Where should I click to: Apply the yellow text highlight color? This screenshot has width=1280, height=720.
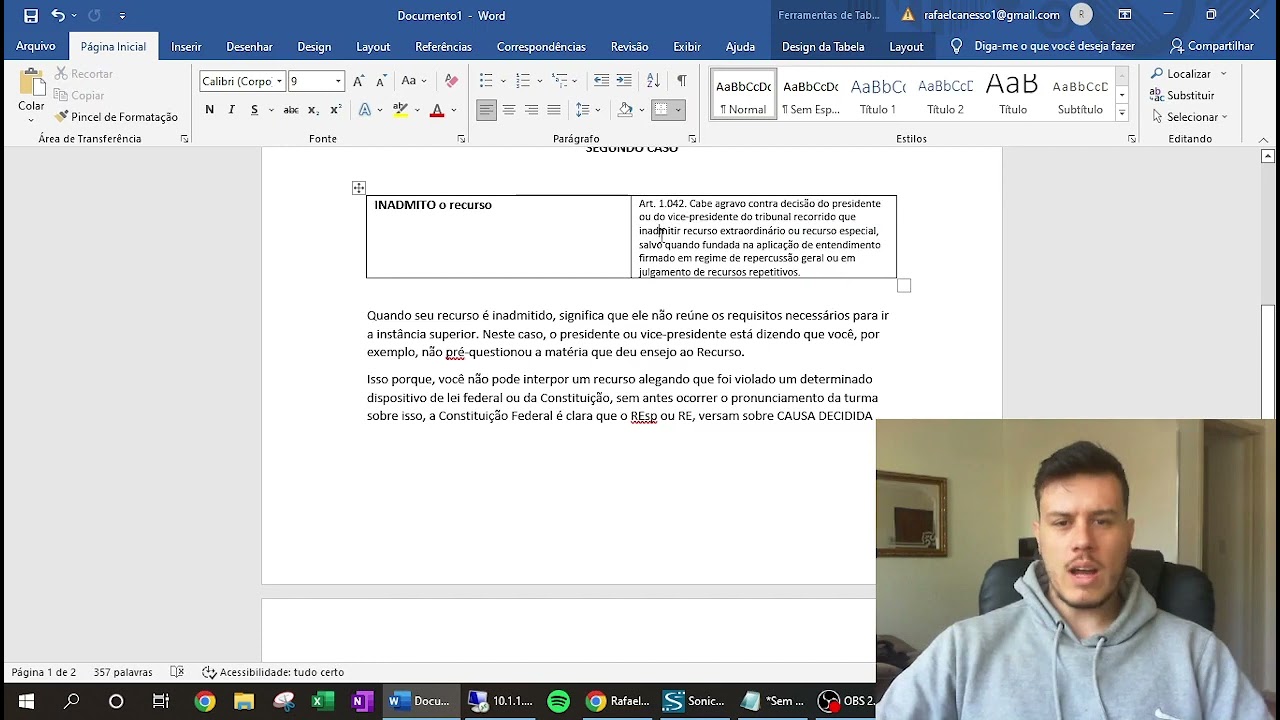400,110
